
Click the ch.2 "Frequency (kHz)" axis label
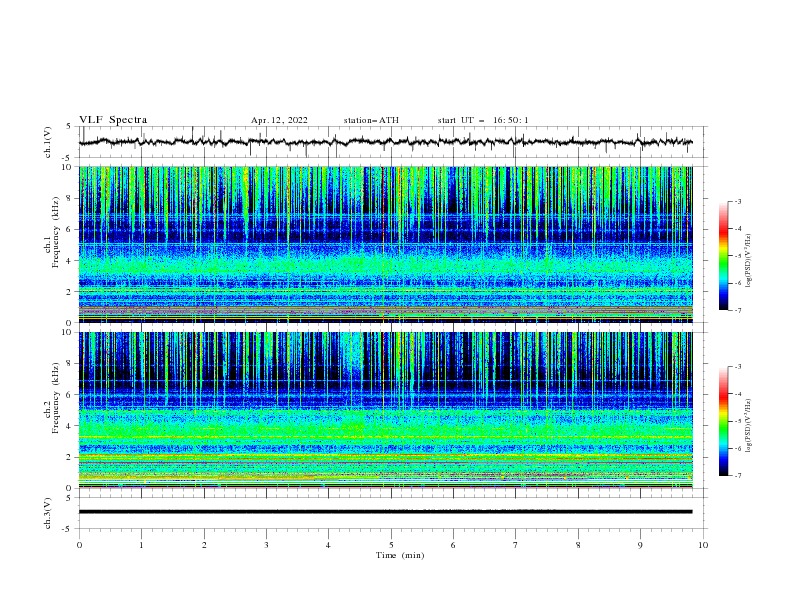click(56, 398)
